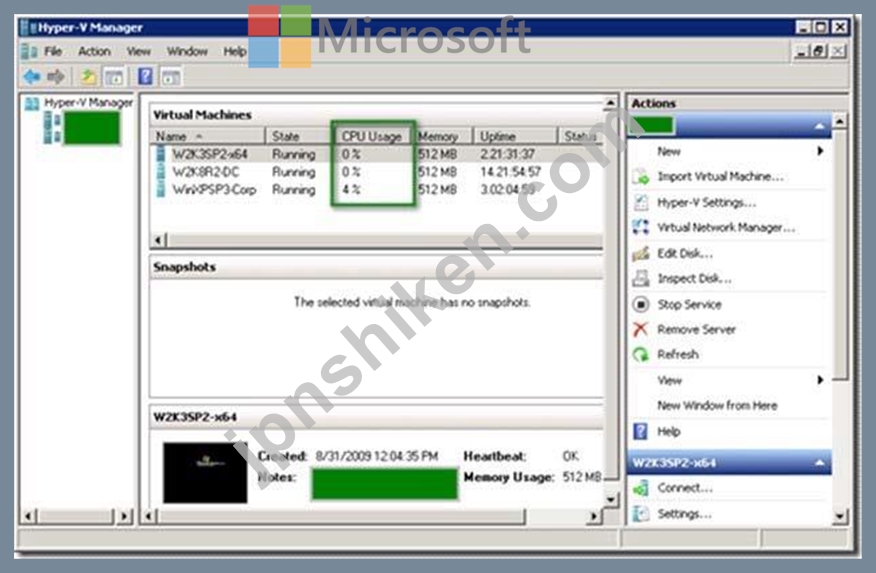Viewport: 876px width, 573px height.
Task: Click the Settings icon for W2K3SP2-x64
Action: (x=641, y=514)
